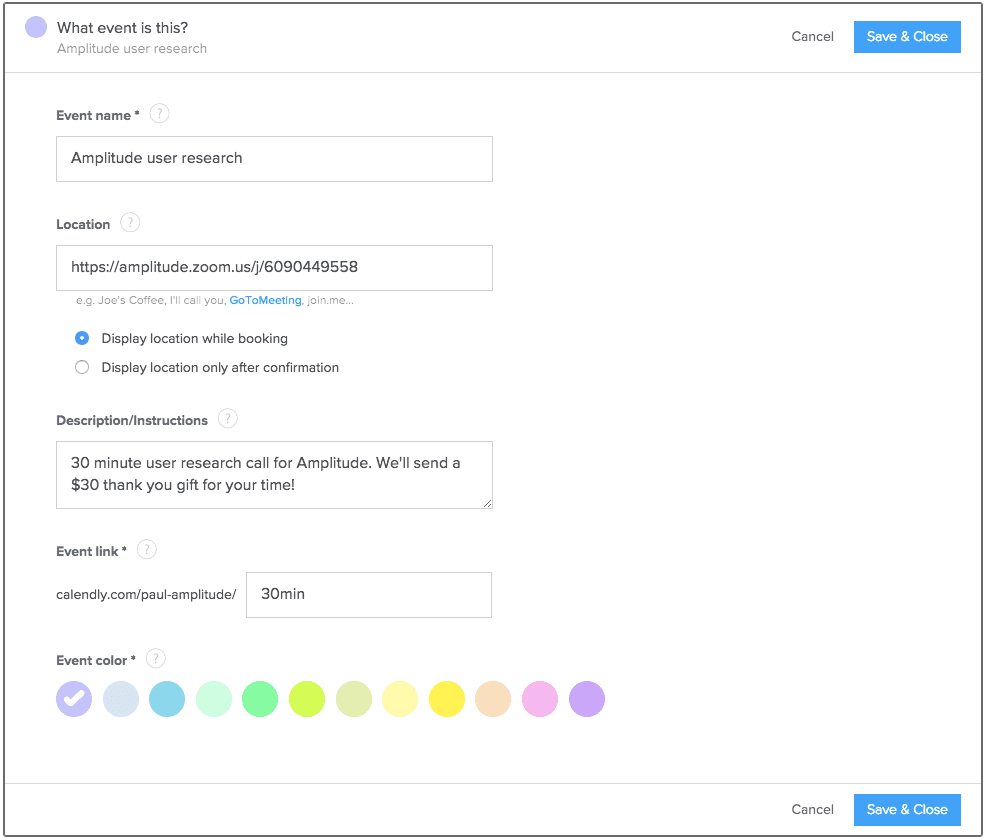This screenshot has width=986, height=840.
Task: Deselect the currently checked lavender color
Action: [x=73, y=699]
